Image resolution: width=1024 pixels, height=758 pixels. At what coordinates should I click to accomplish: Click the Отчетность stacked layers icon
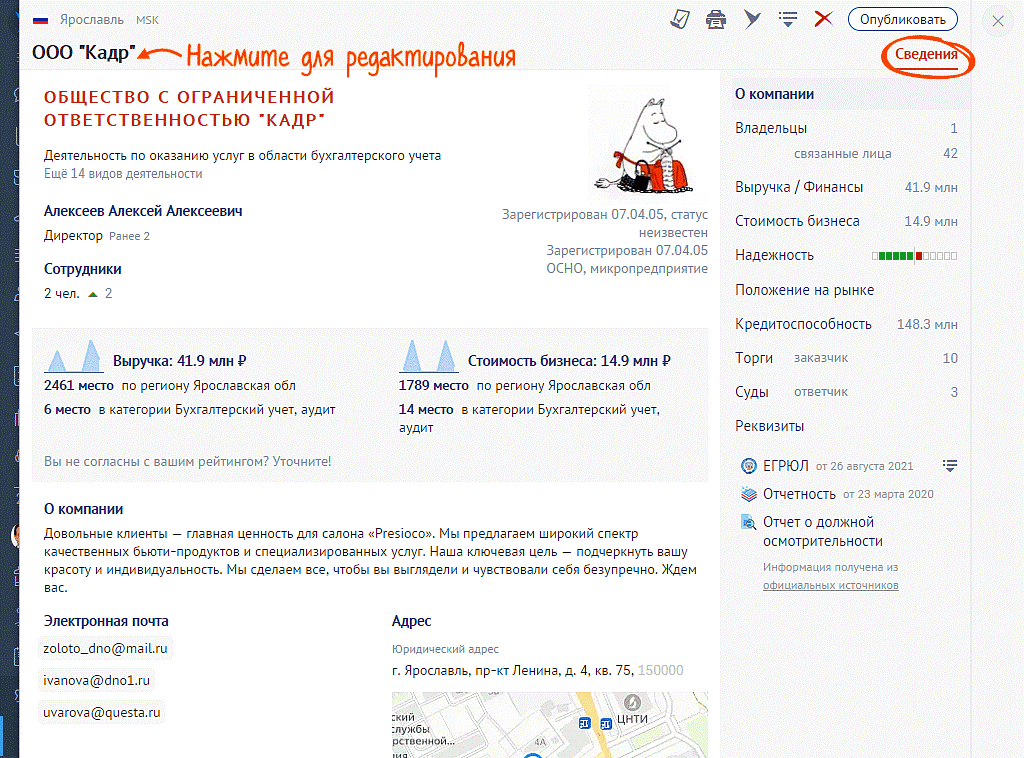pos(748,494)
